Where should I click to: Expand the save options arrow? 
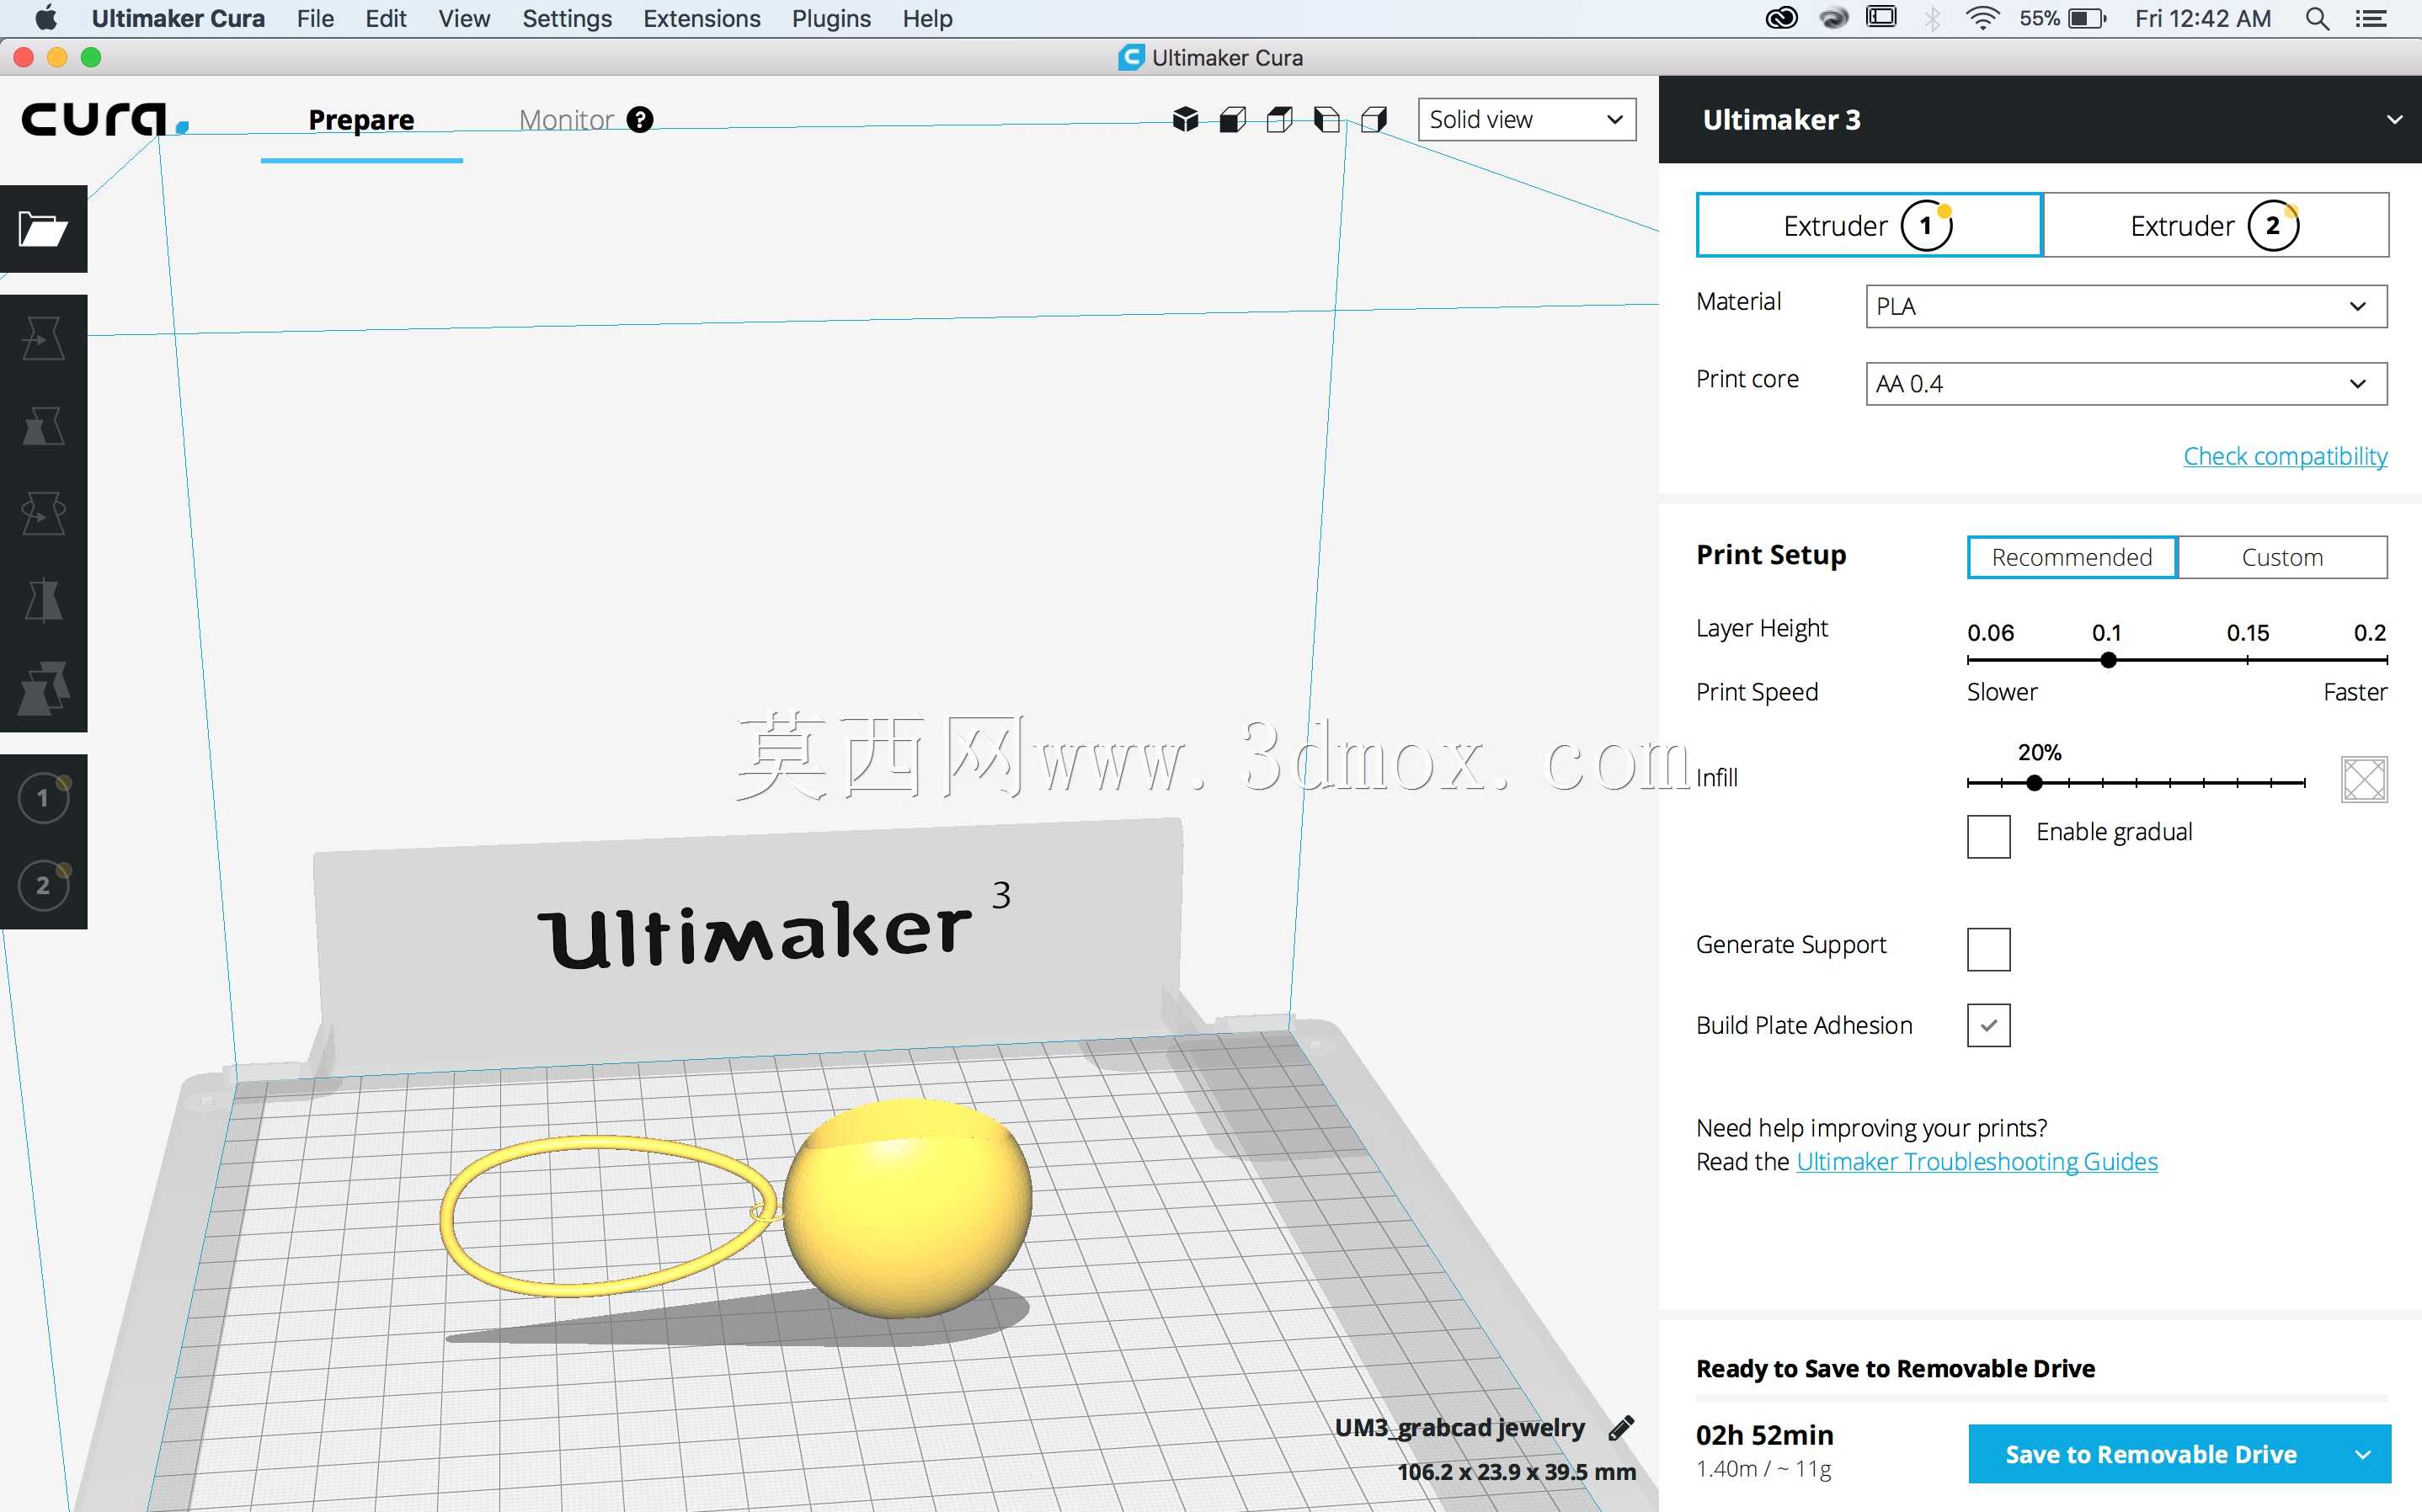(2364, 1454)
